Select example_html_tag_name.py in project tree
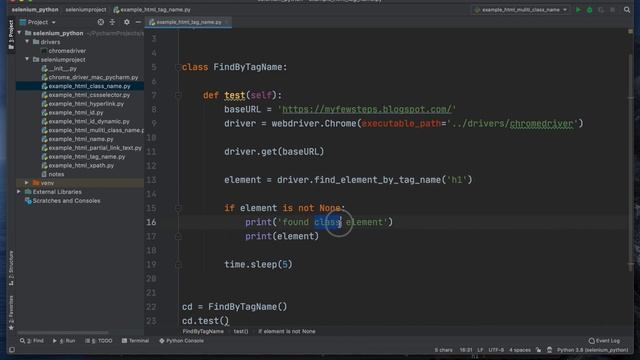 pyautogui.click(x=87, y=157)
